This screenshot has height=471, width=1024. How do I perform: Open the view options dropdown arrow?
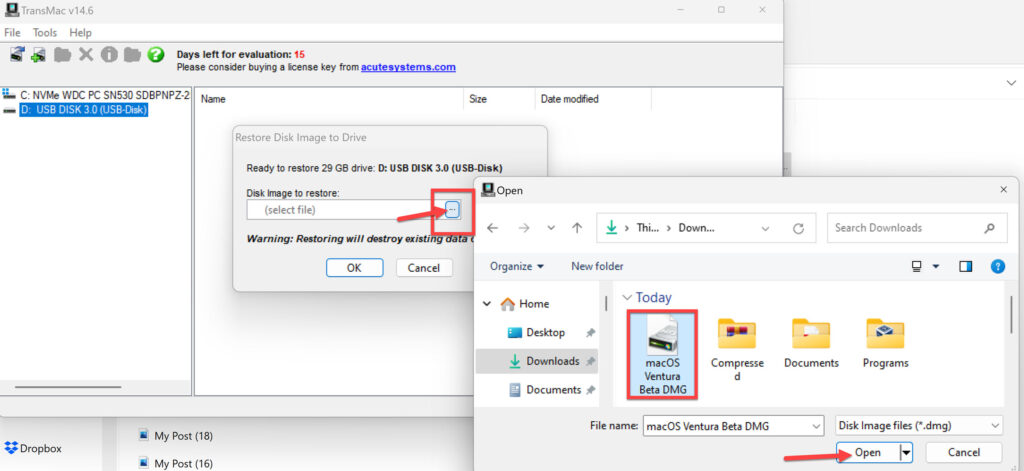coord(936,267)
